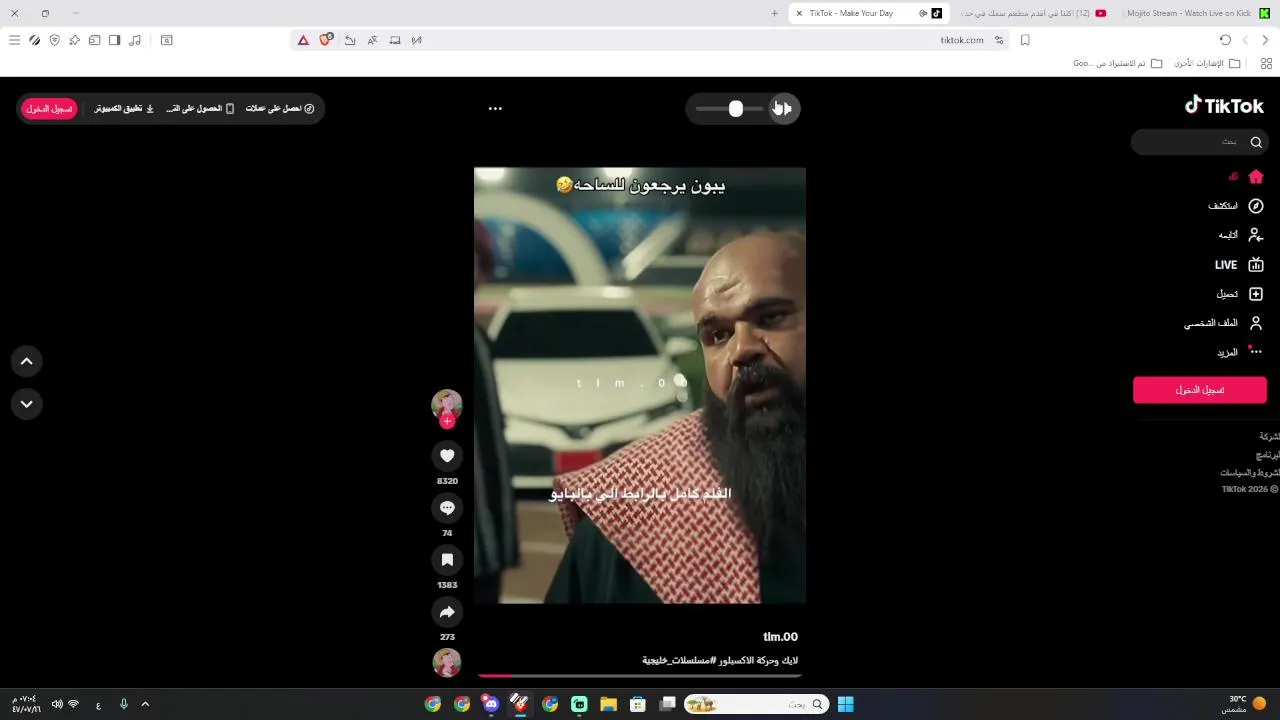
Task: Follow the creator with the plus badge
Action: point(447,421)
